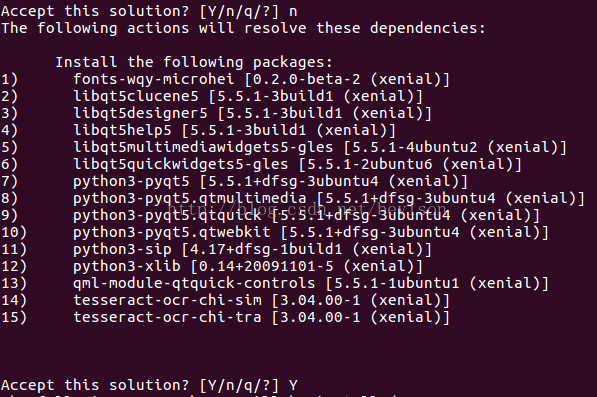Viewport: 597px width, 397px height.
Task: Click libqt5quickwidgets5-gles package name
Action: [x=180, y=164]
